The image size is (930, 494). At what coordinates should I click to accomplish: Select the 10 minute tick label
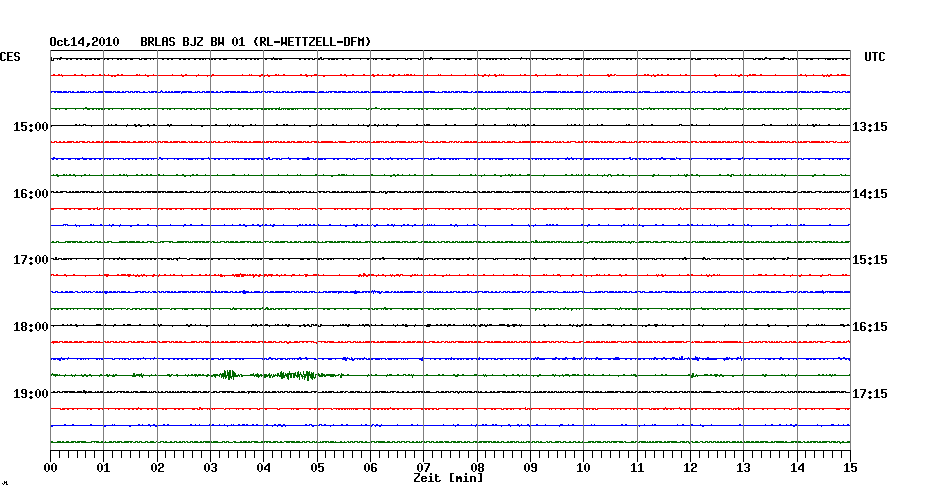[583, 468]
